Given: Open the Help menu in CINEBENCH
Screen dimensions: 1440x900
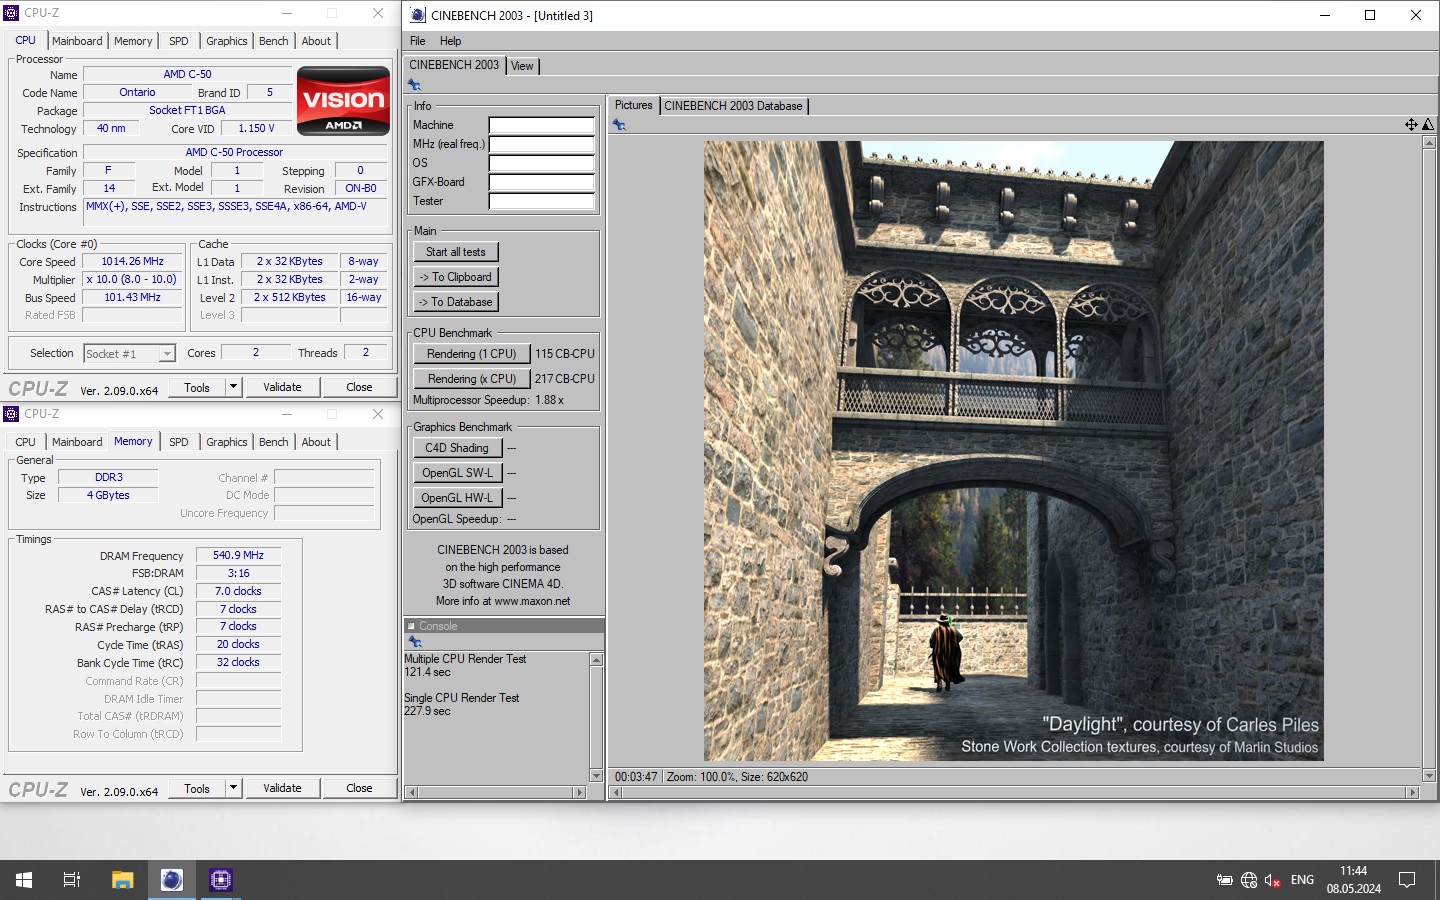Looking at the screenshot, I should [x=450, y=41].
